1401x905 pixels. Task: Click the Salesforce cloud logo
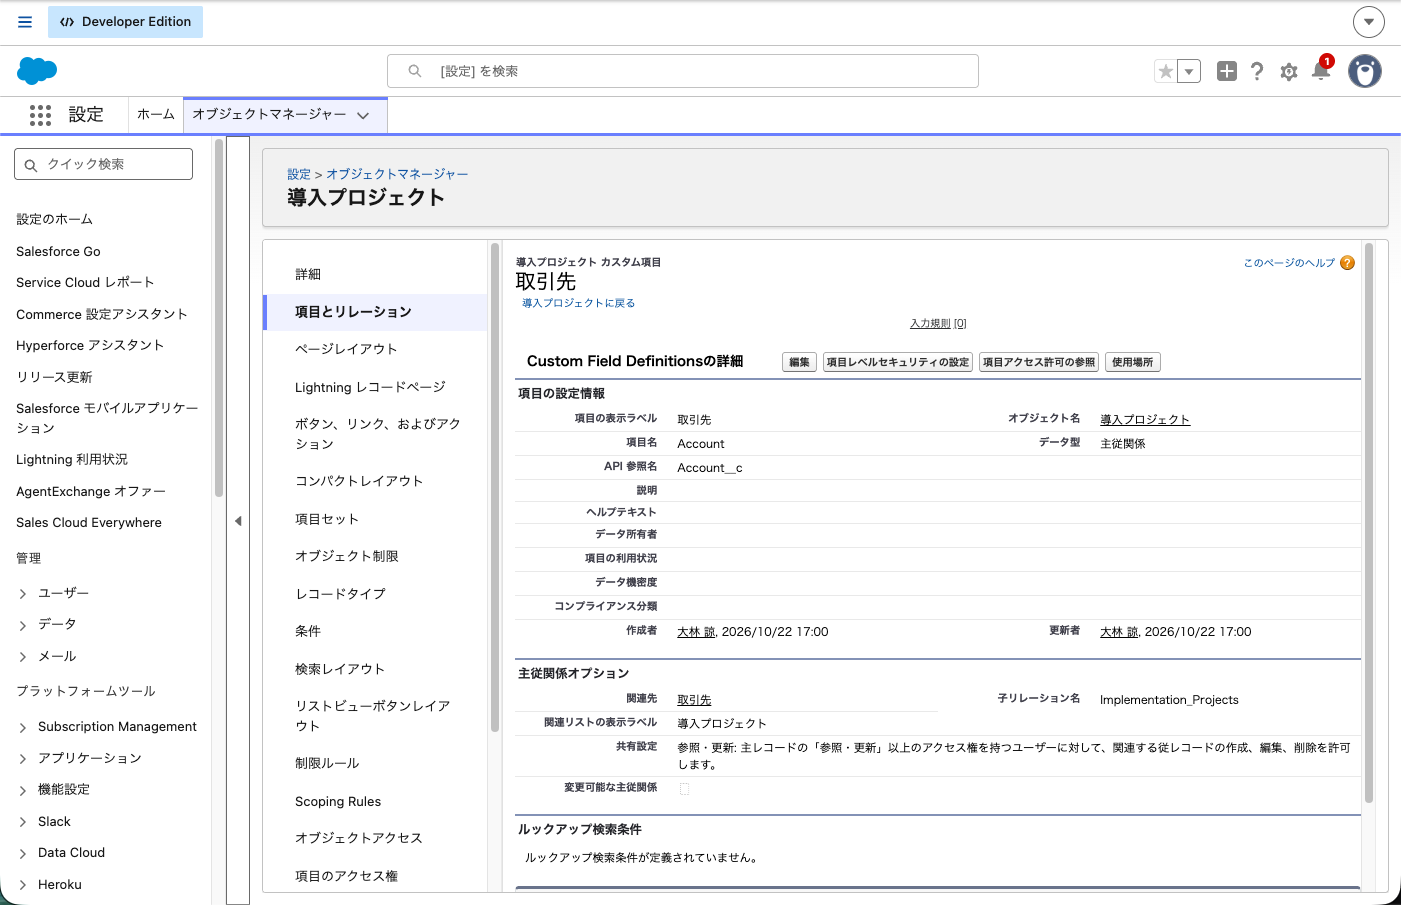pyautogui.click(x=37, y=71)
